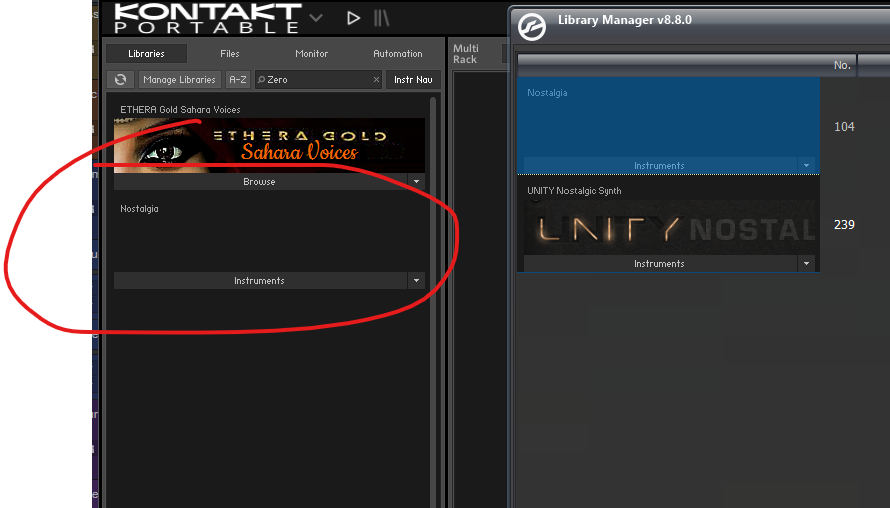Open the Kontakt logo dropdown chevron
Viewport: 890px width, 508px height.
coord(316,18)
